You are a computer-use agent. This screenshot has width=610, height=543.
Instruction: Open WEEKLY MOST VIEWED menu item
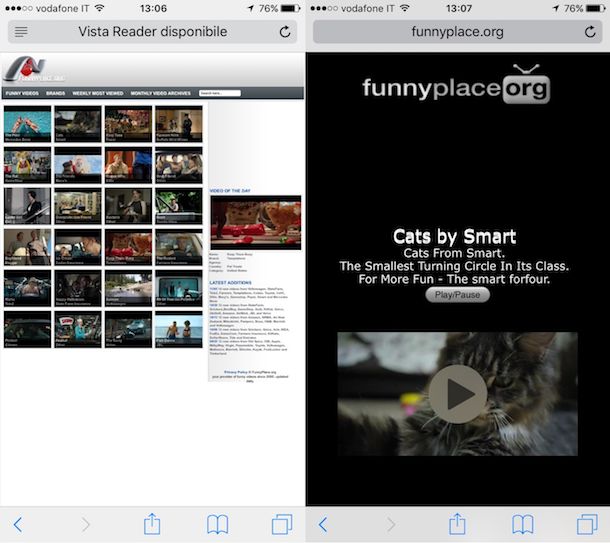point(98,93)
